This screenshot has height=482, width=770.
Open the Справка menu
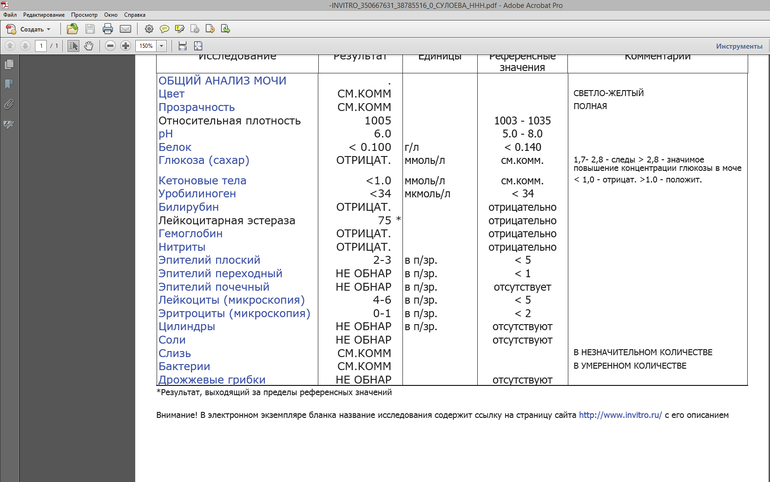135,15
